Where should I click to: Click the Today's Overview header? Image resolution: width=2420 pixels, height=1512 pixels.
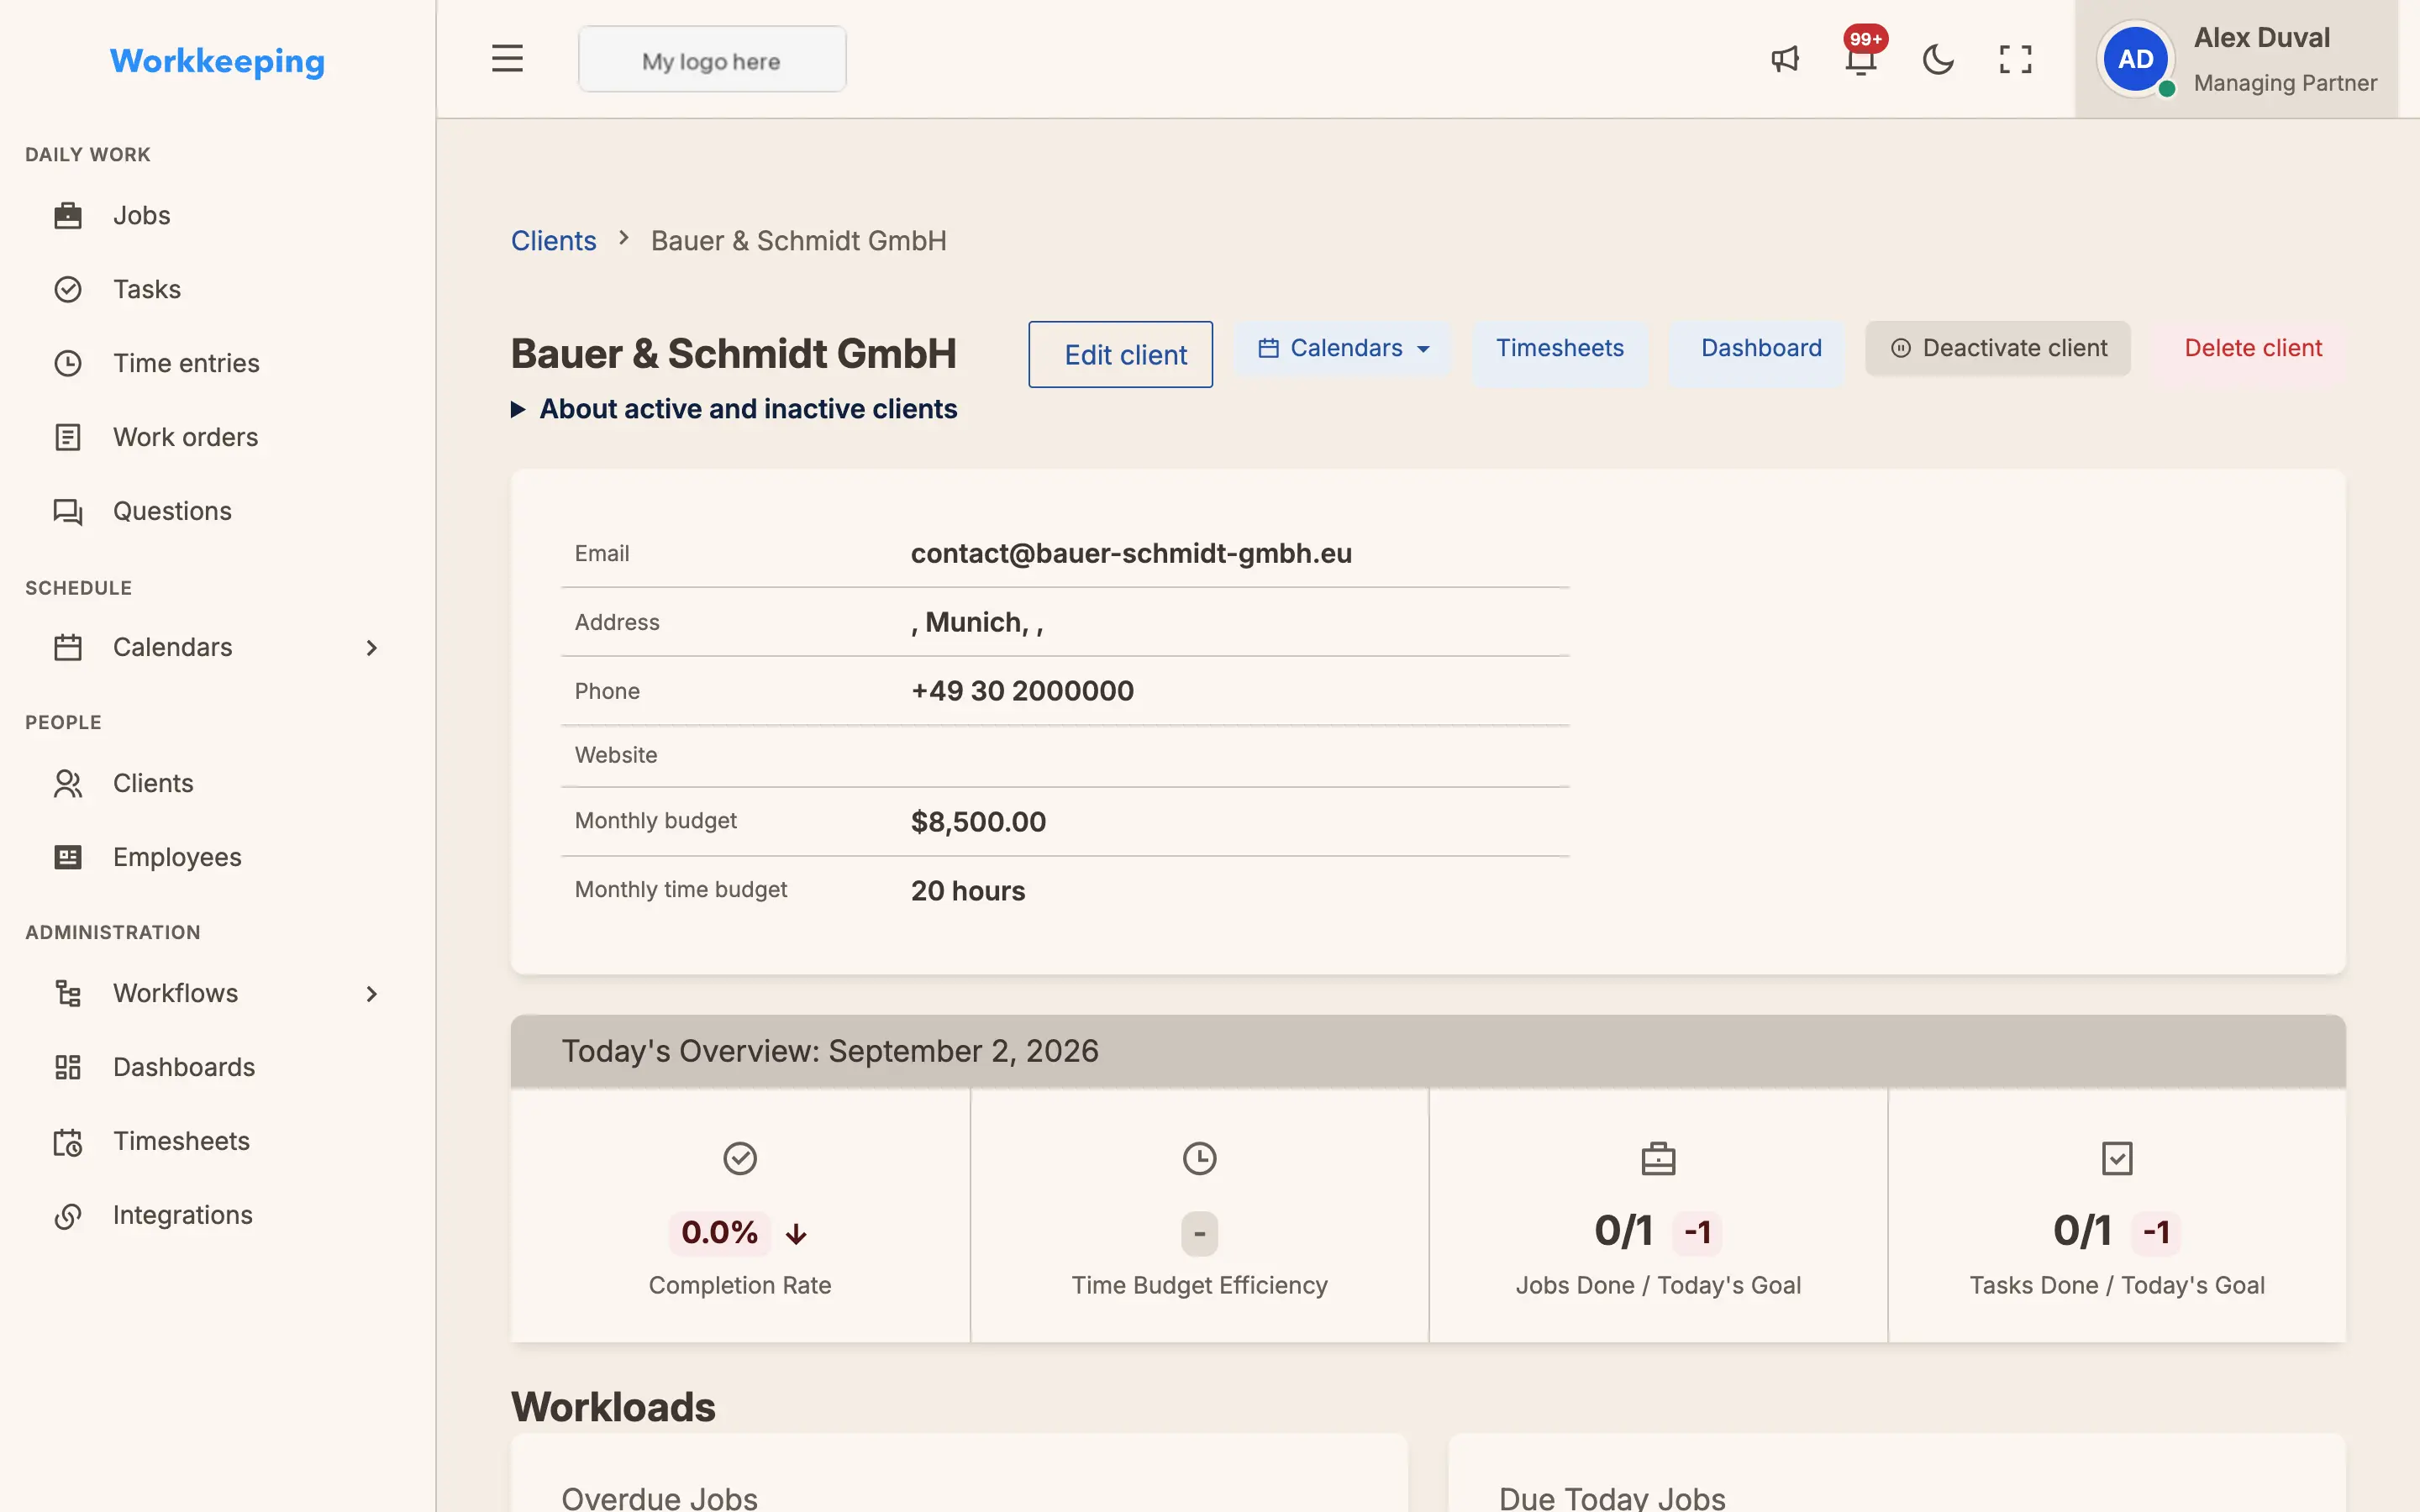(1428, 1051)
